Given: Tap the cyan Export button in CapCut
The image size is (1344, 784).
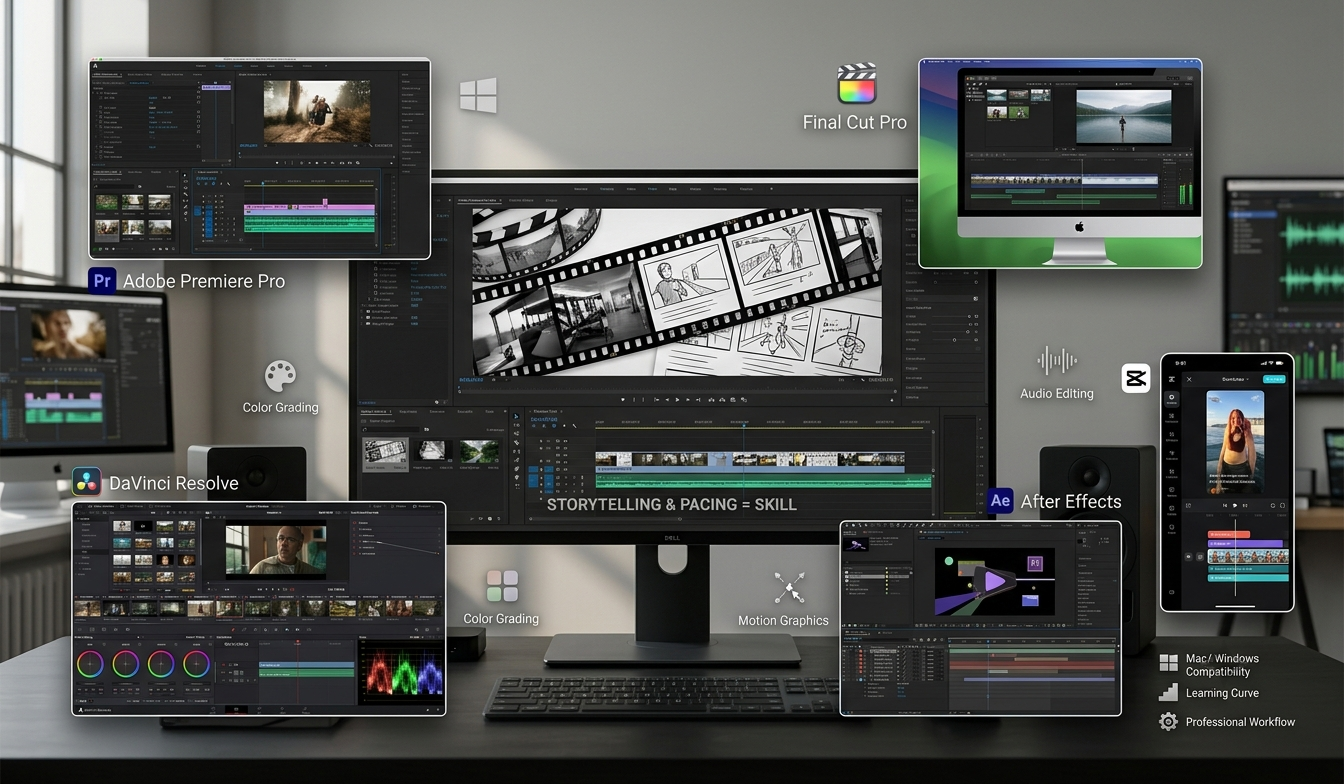Looking at the screenshot, I should pyautogui.click(x=1274, y=379).
